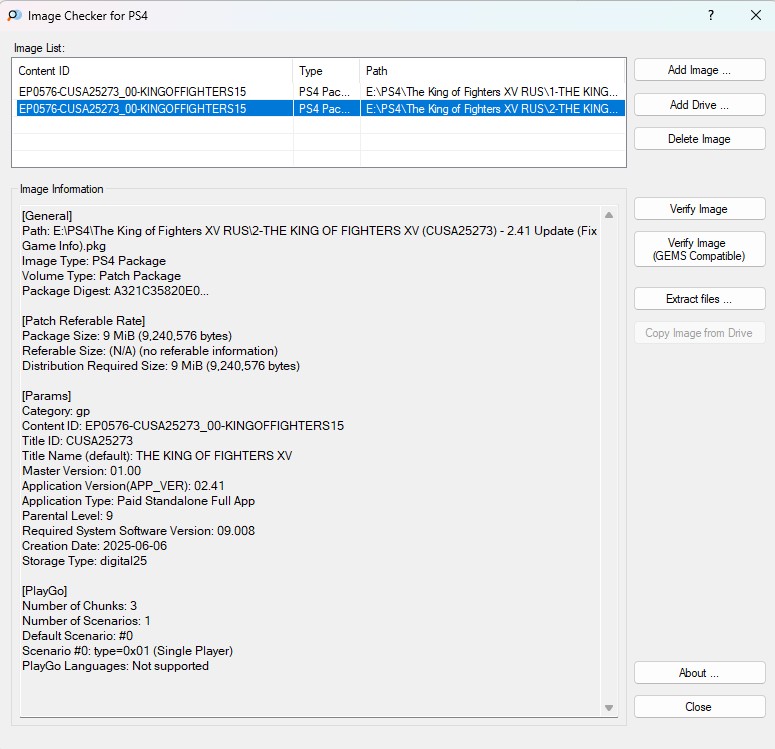Image resolution: width=775 pixels, height=749 pixels.
Task: Click the Creation Date: 2025-06-06 line
Action: coord(94,546)
